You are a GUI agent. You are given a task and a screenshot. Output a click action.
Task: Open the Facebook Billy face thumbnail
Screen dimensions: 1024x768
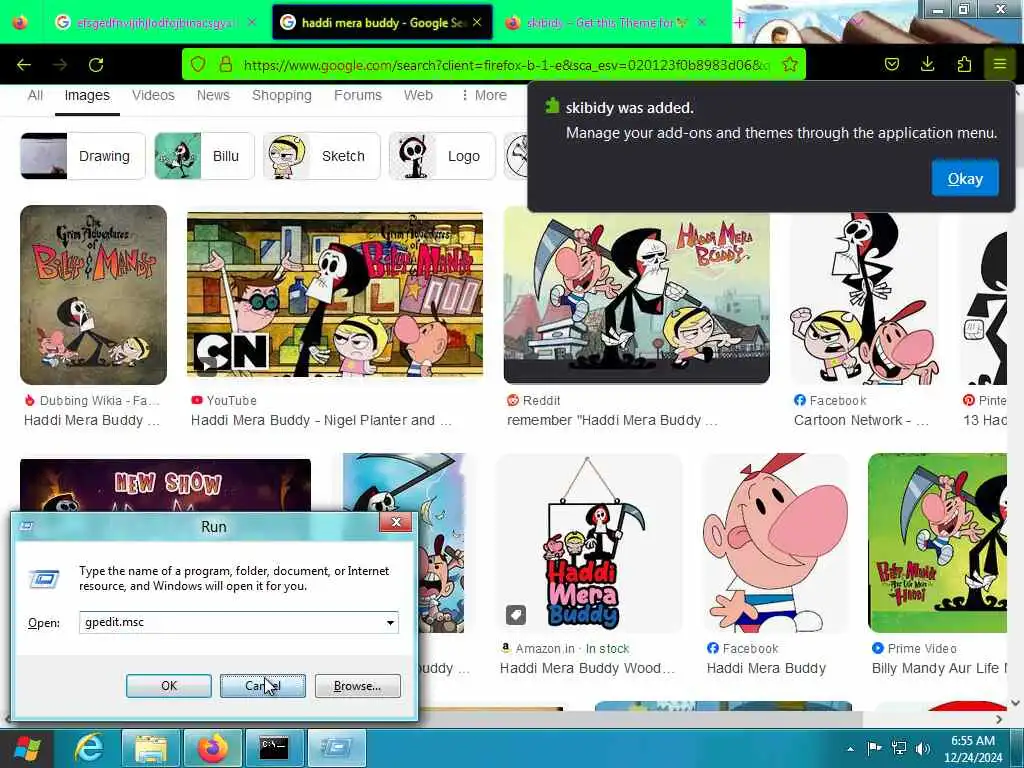[776, 543]
